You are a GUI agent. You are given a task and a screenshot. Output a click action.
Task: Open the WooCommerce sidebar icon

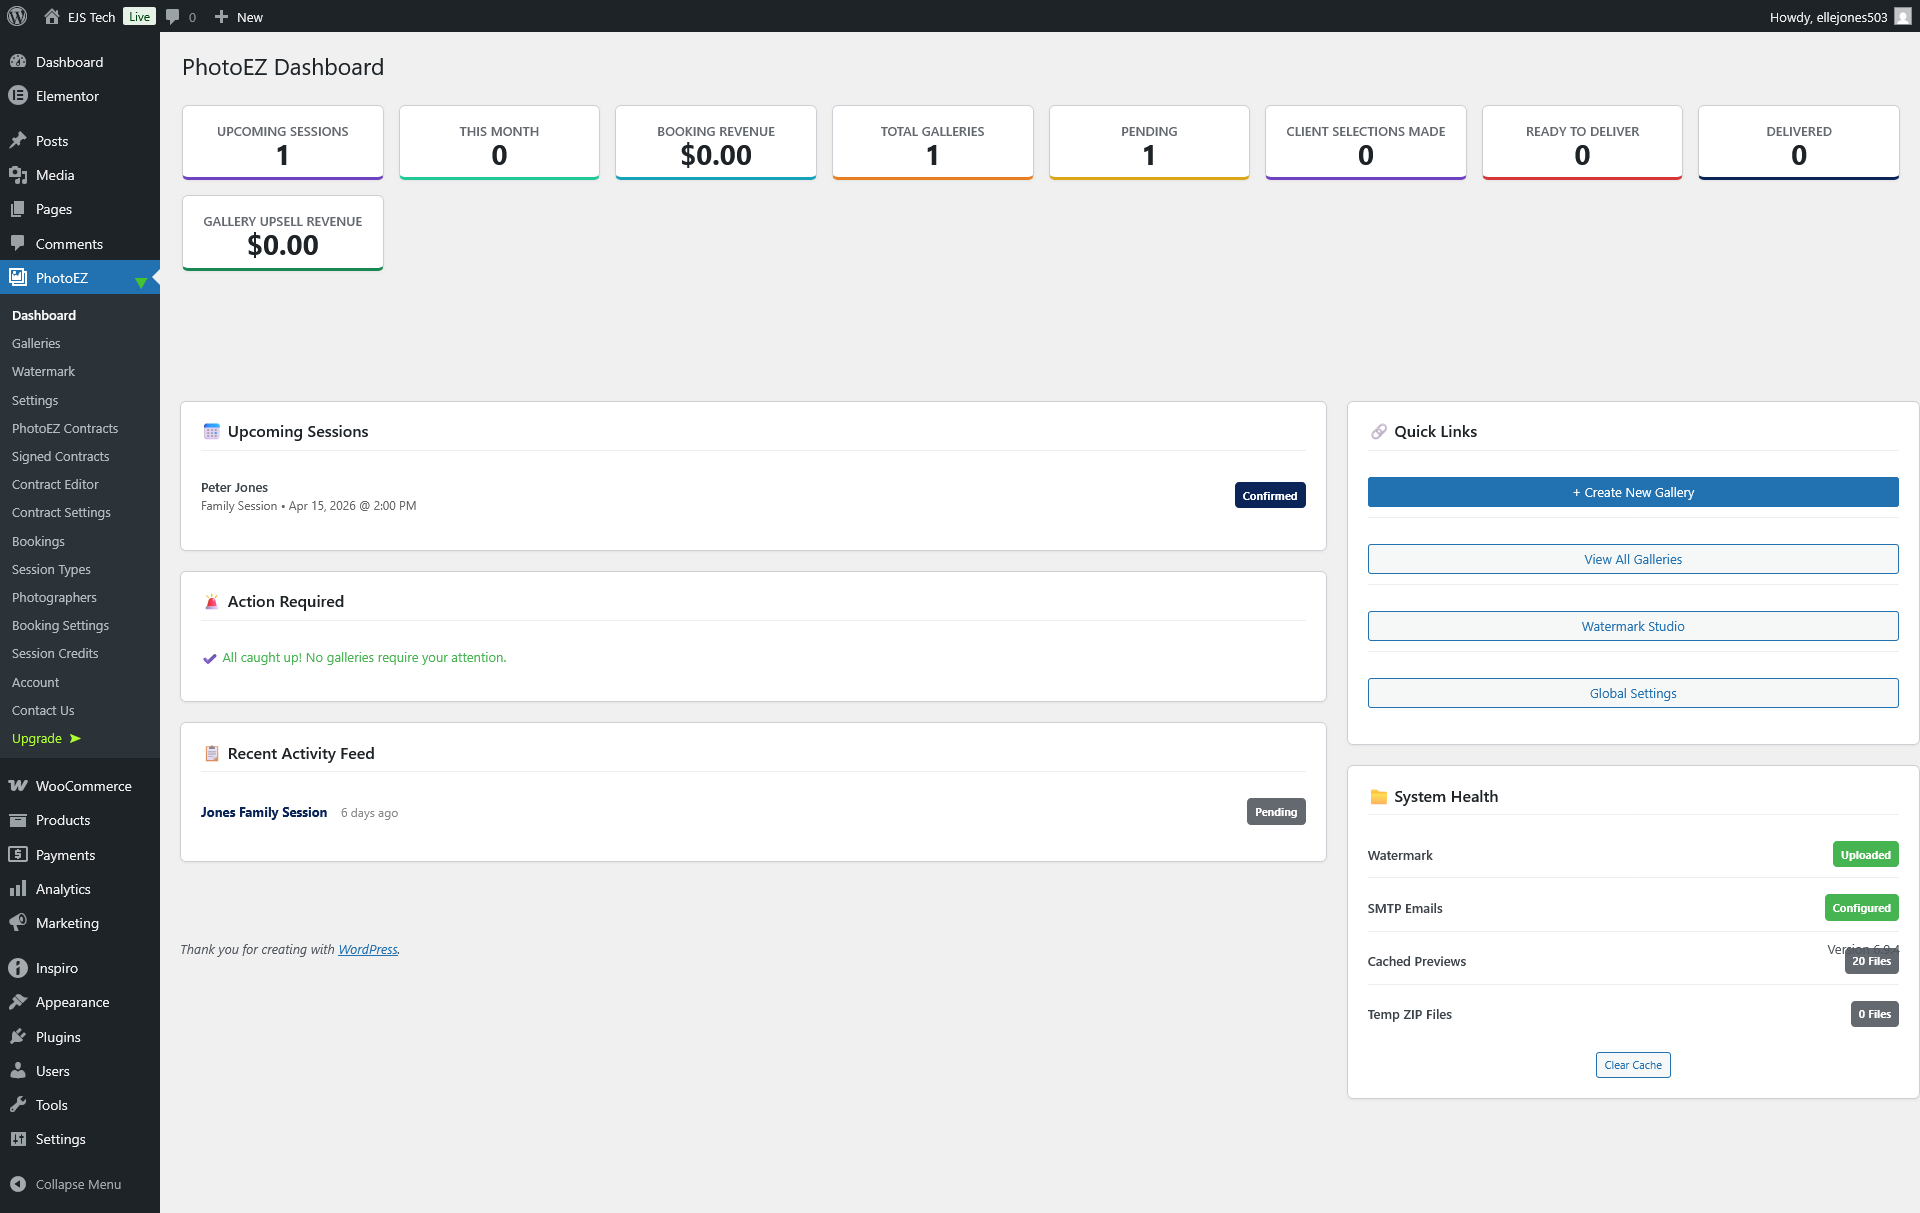[18, 786]
